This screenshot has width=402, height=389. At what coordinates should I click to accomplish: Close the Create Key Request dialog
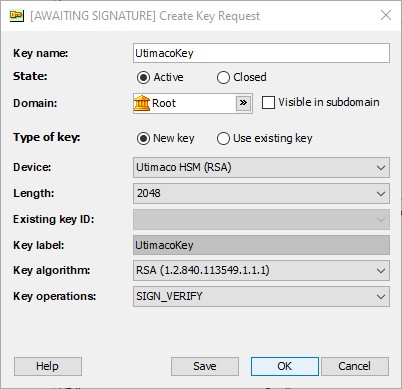click(386, 15)
